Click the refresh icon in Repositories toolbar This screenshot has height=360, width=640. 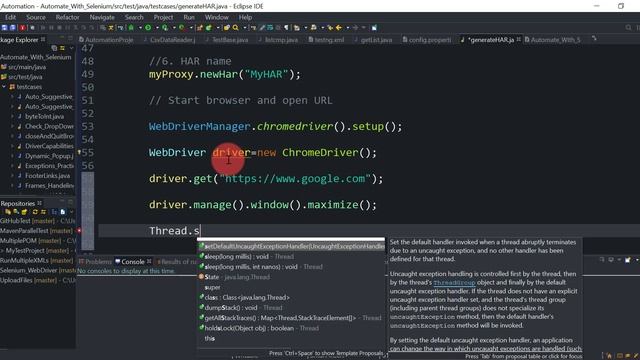coord(35,212)
